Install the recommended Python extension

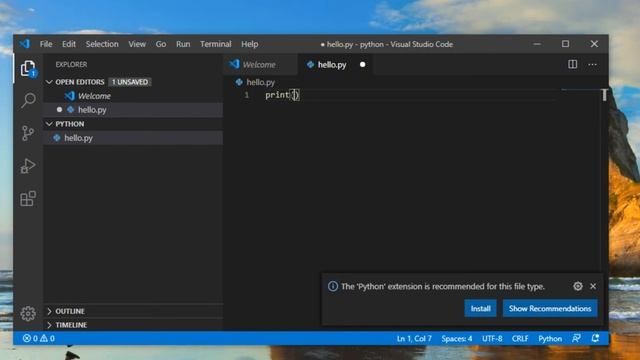[x=480, y=309]
